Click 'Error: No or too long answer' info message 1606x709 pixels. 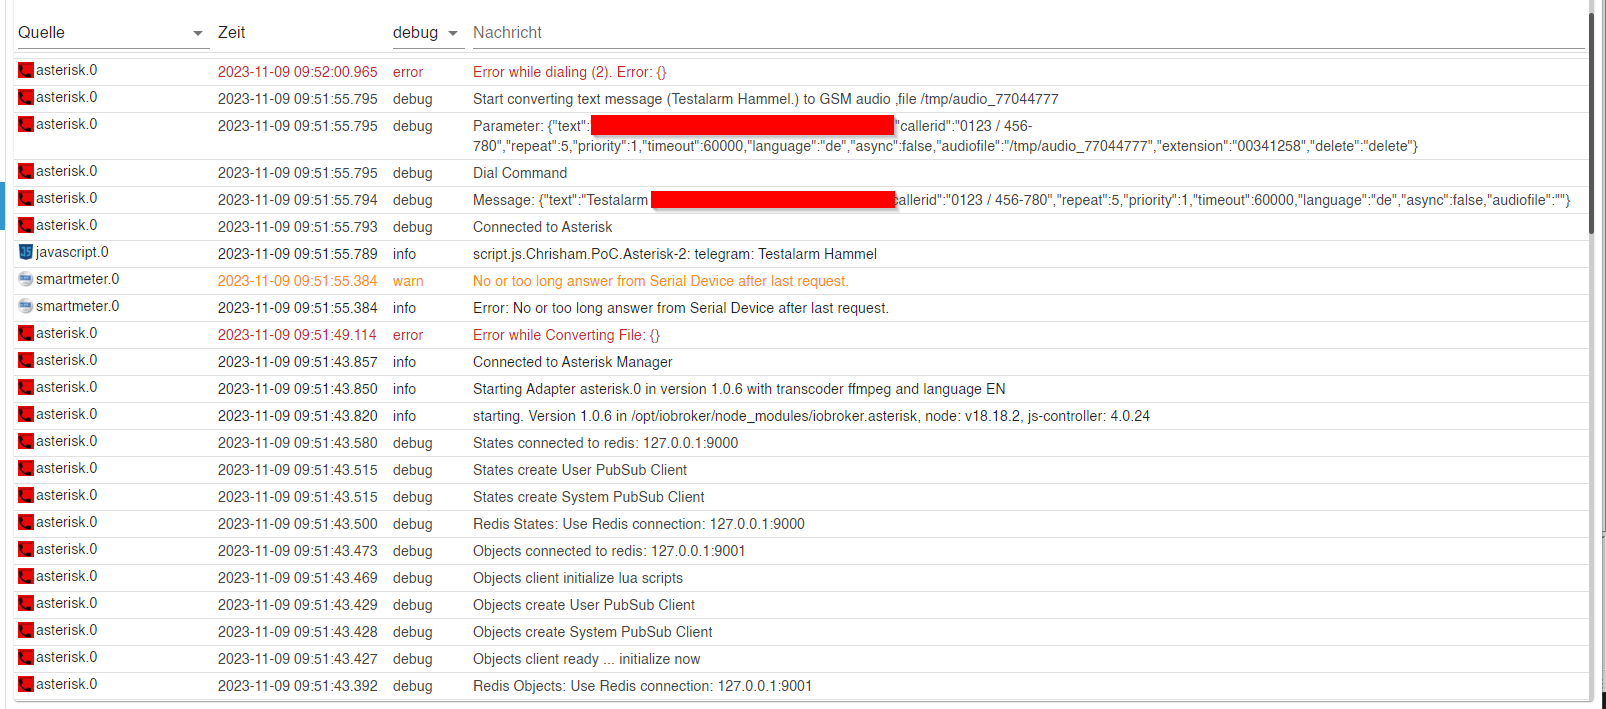[x=681, y=308]
